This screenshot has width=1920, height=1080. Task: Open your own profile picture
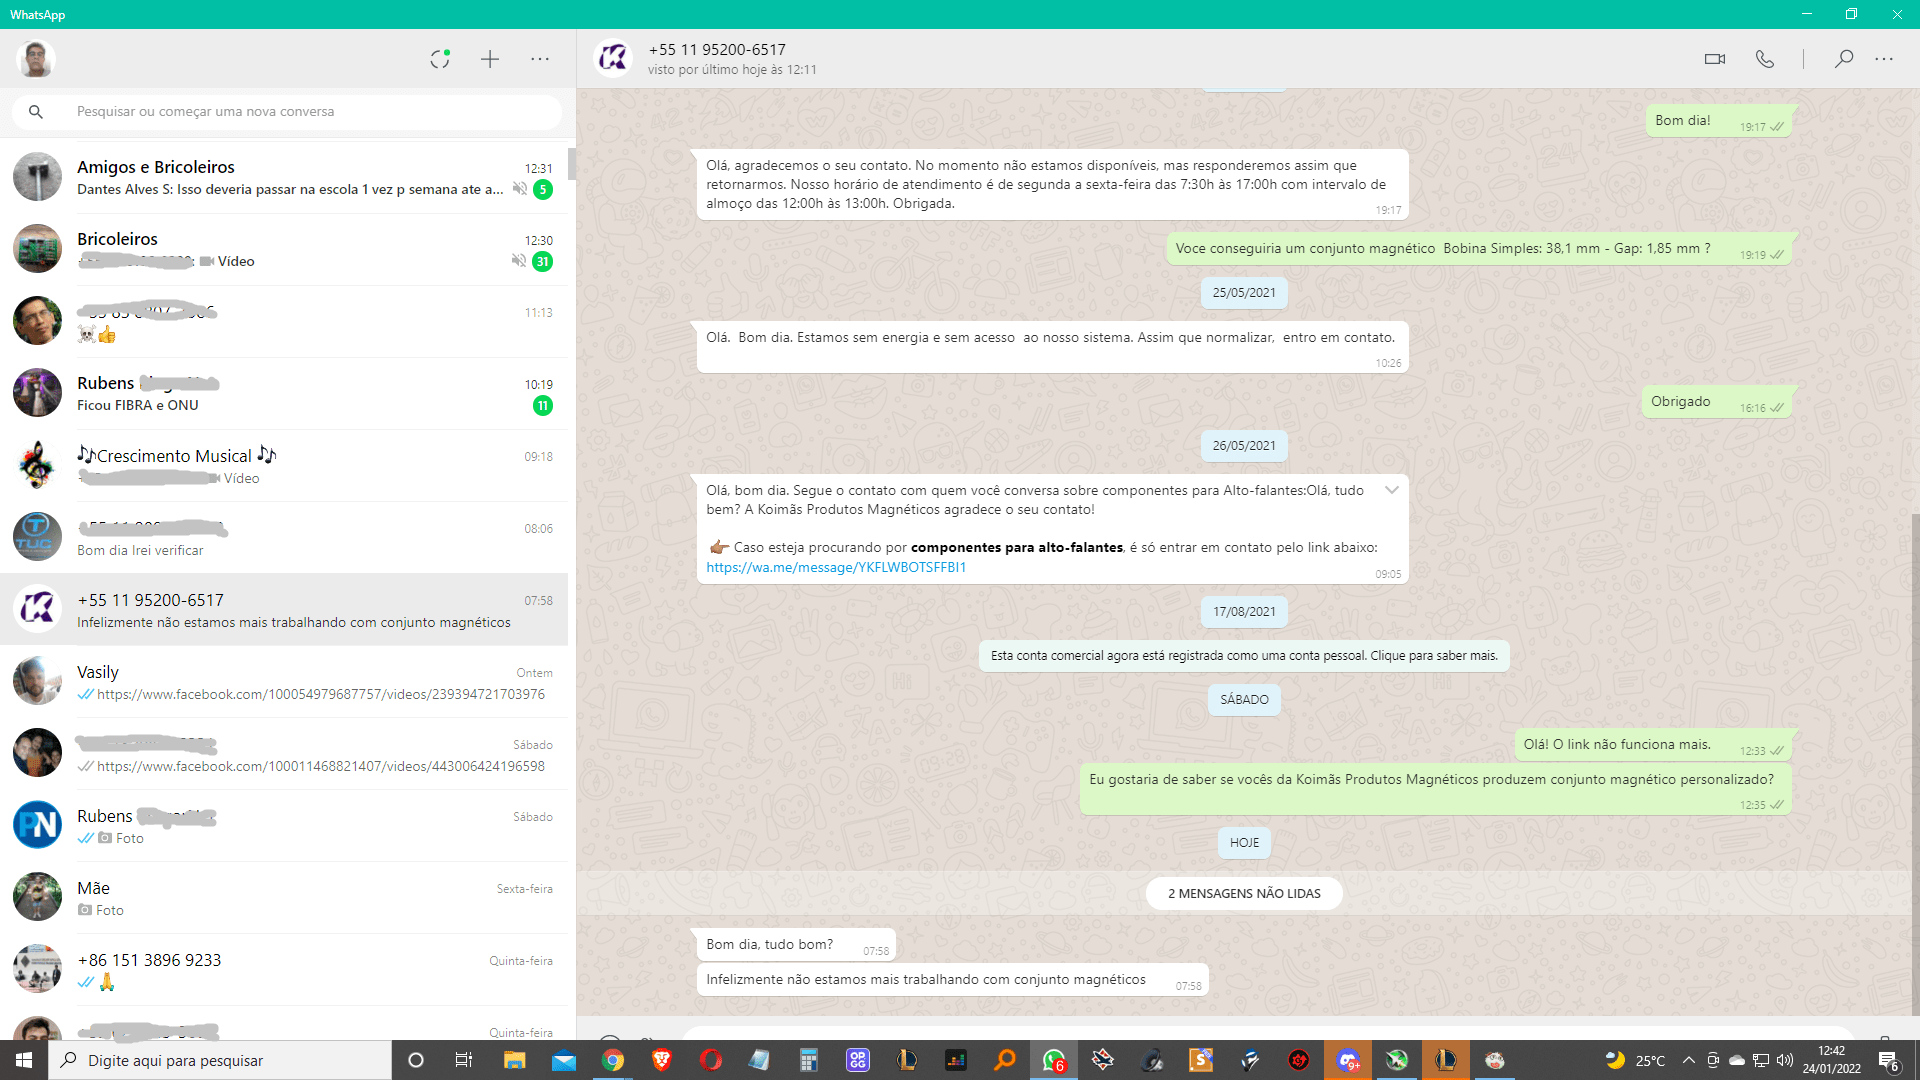click(x=36, y=59)
